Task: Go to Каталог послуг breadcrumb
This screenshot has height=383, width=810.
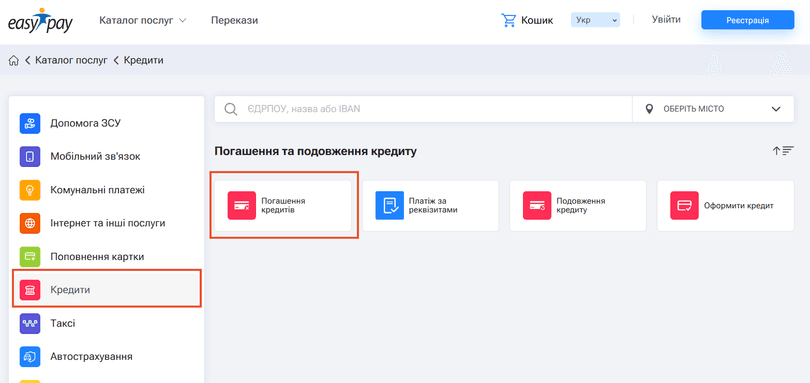Action: point(71,60)
